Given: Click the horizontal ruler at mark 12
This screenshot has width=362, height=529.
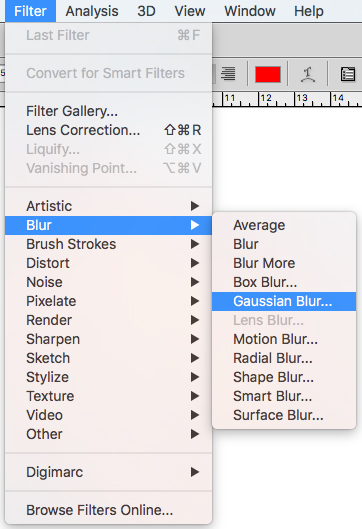Looking at the screenshot, I should click(266, 99).
